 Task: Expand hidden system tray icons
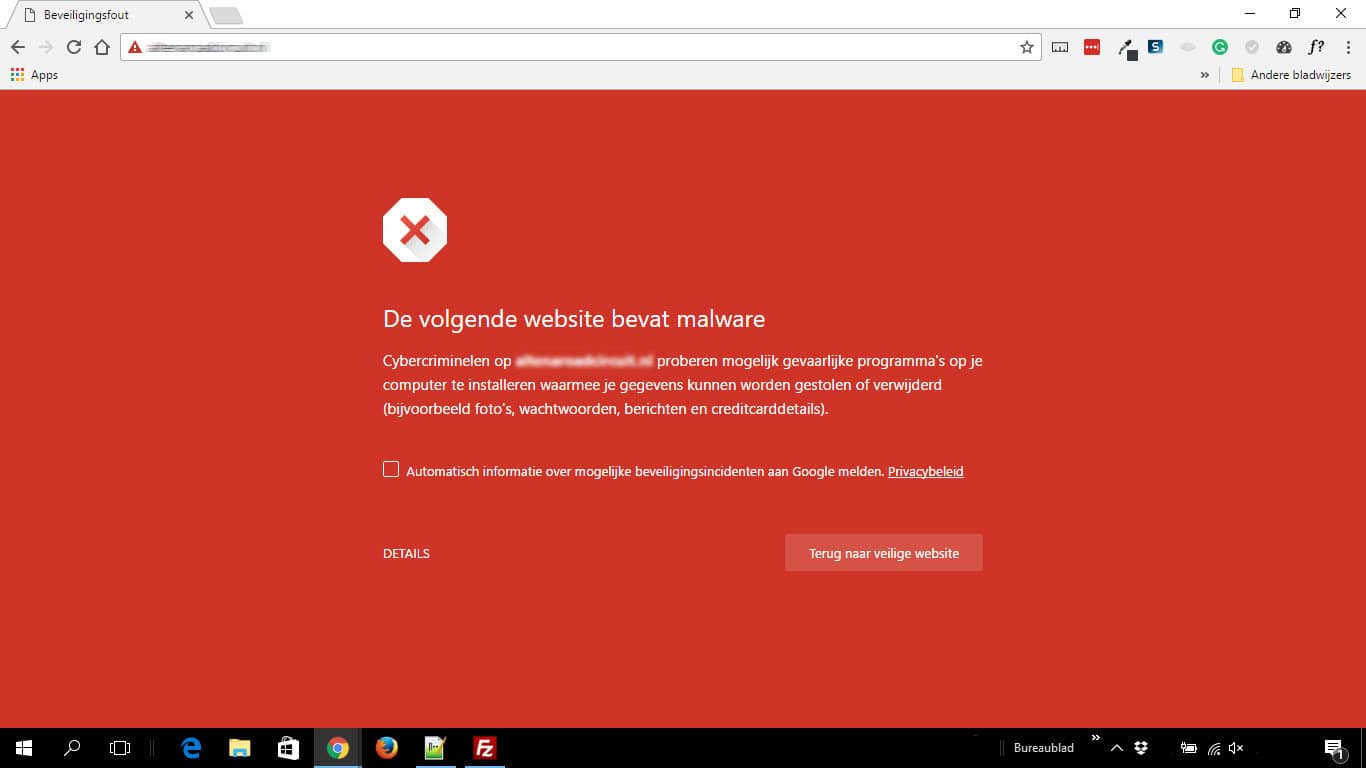[1117, 748]
